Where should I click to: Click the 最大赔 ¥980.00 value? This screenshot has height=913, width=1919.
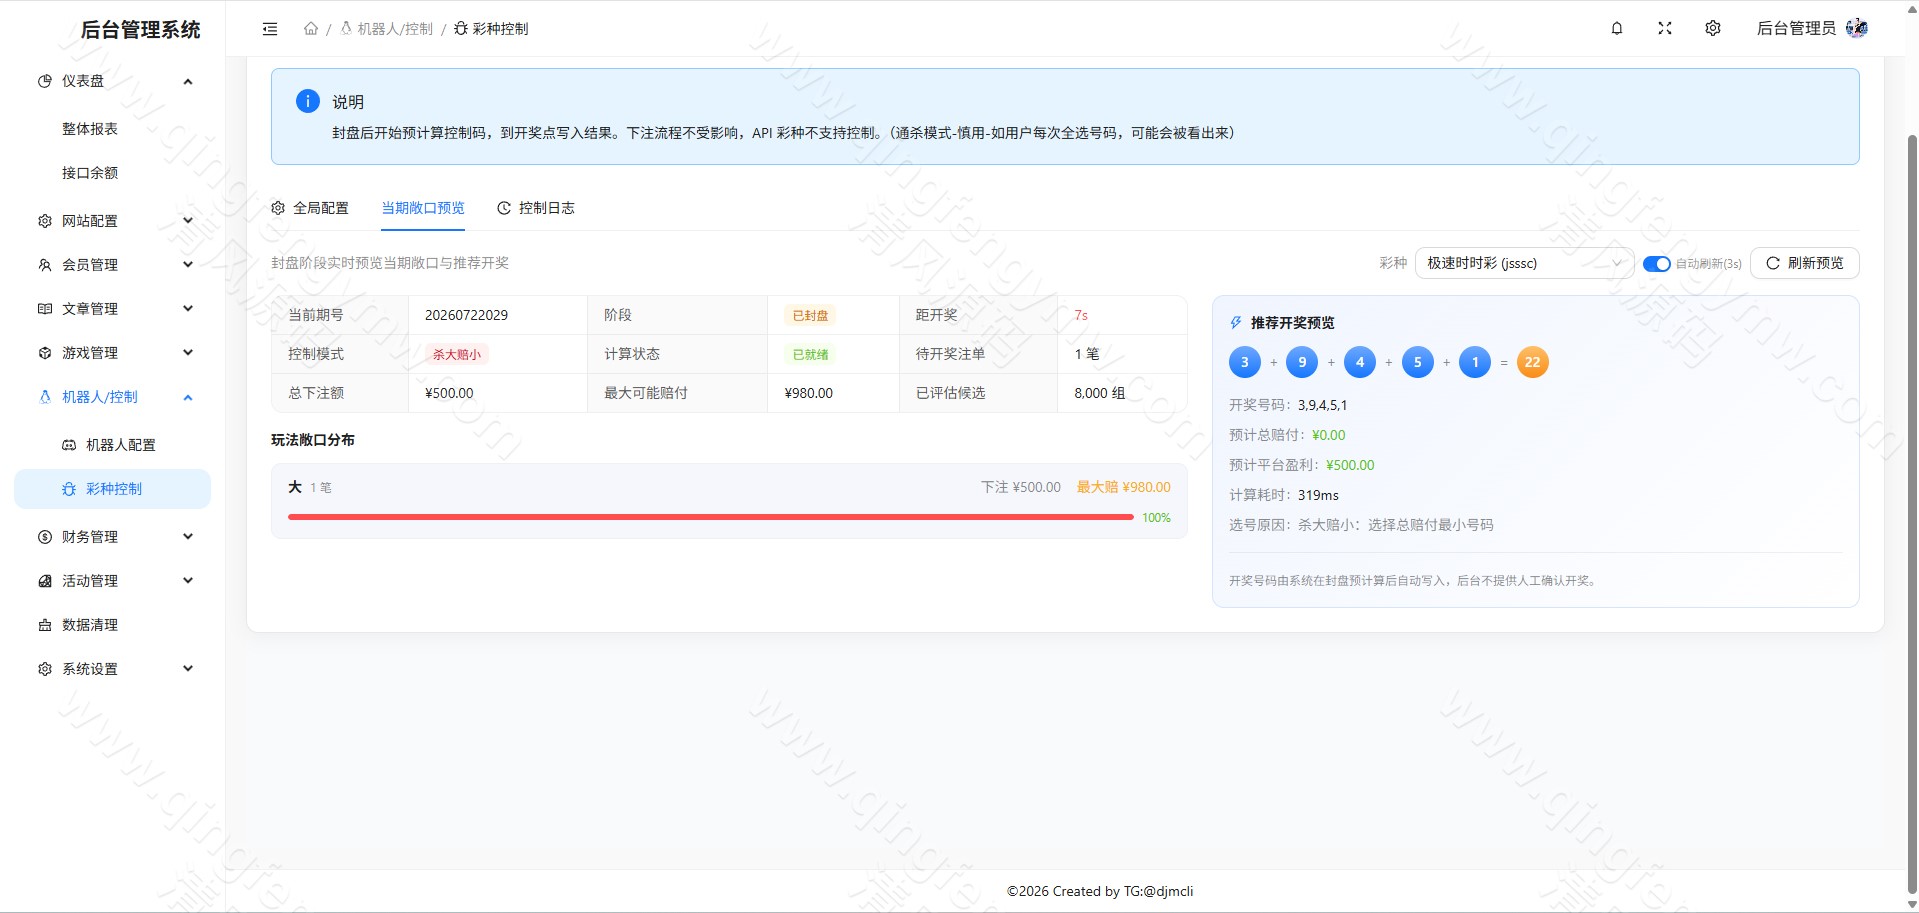[1123, 487]
